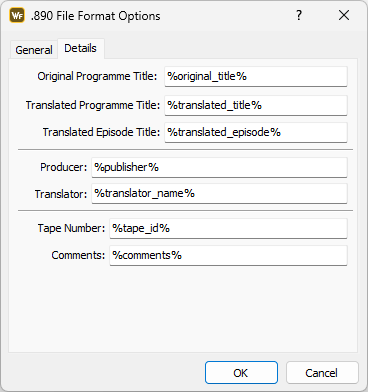Select the Comments input box
The image size is (368, 392).
click(x=228, y=255)
